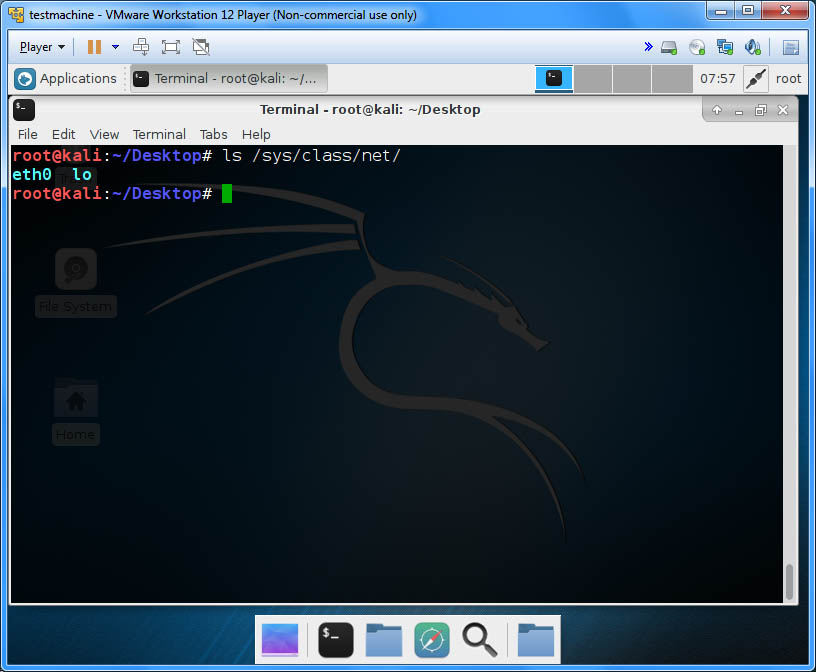Click the Applications menu logo icon

pyautogui.click(x=25, y=79)
